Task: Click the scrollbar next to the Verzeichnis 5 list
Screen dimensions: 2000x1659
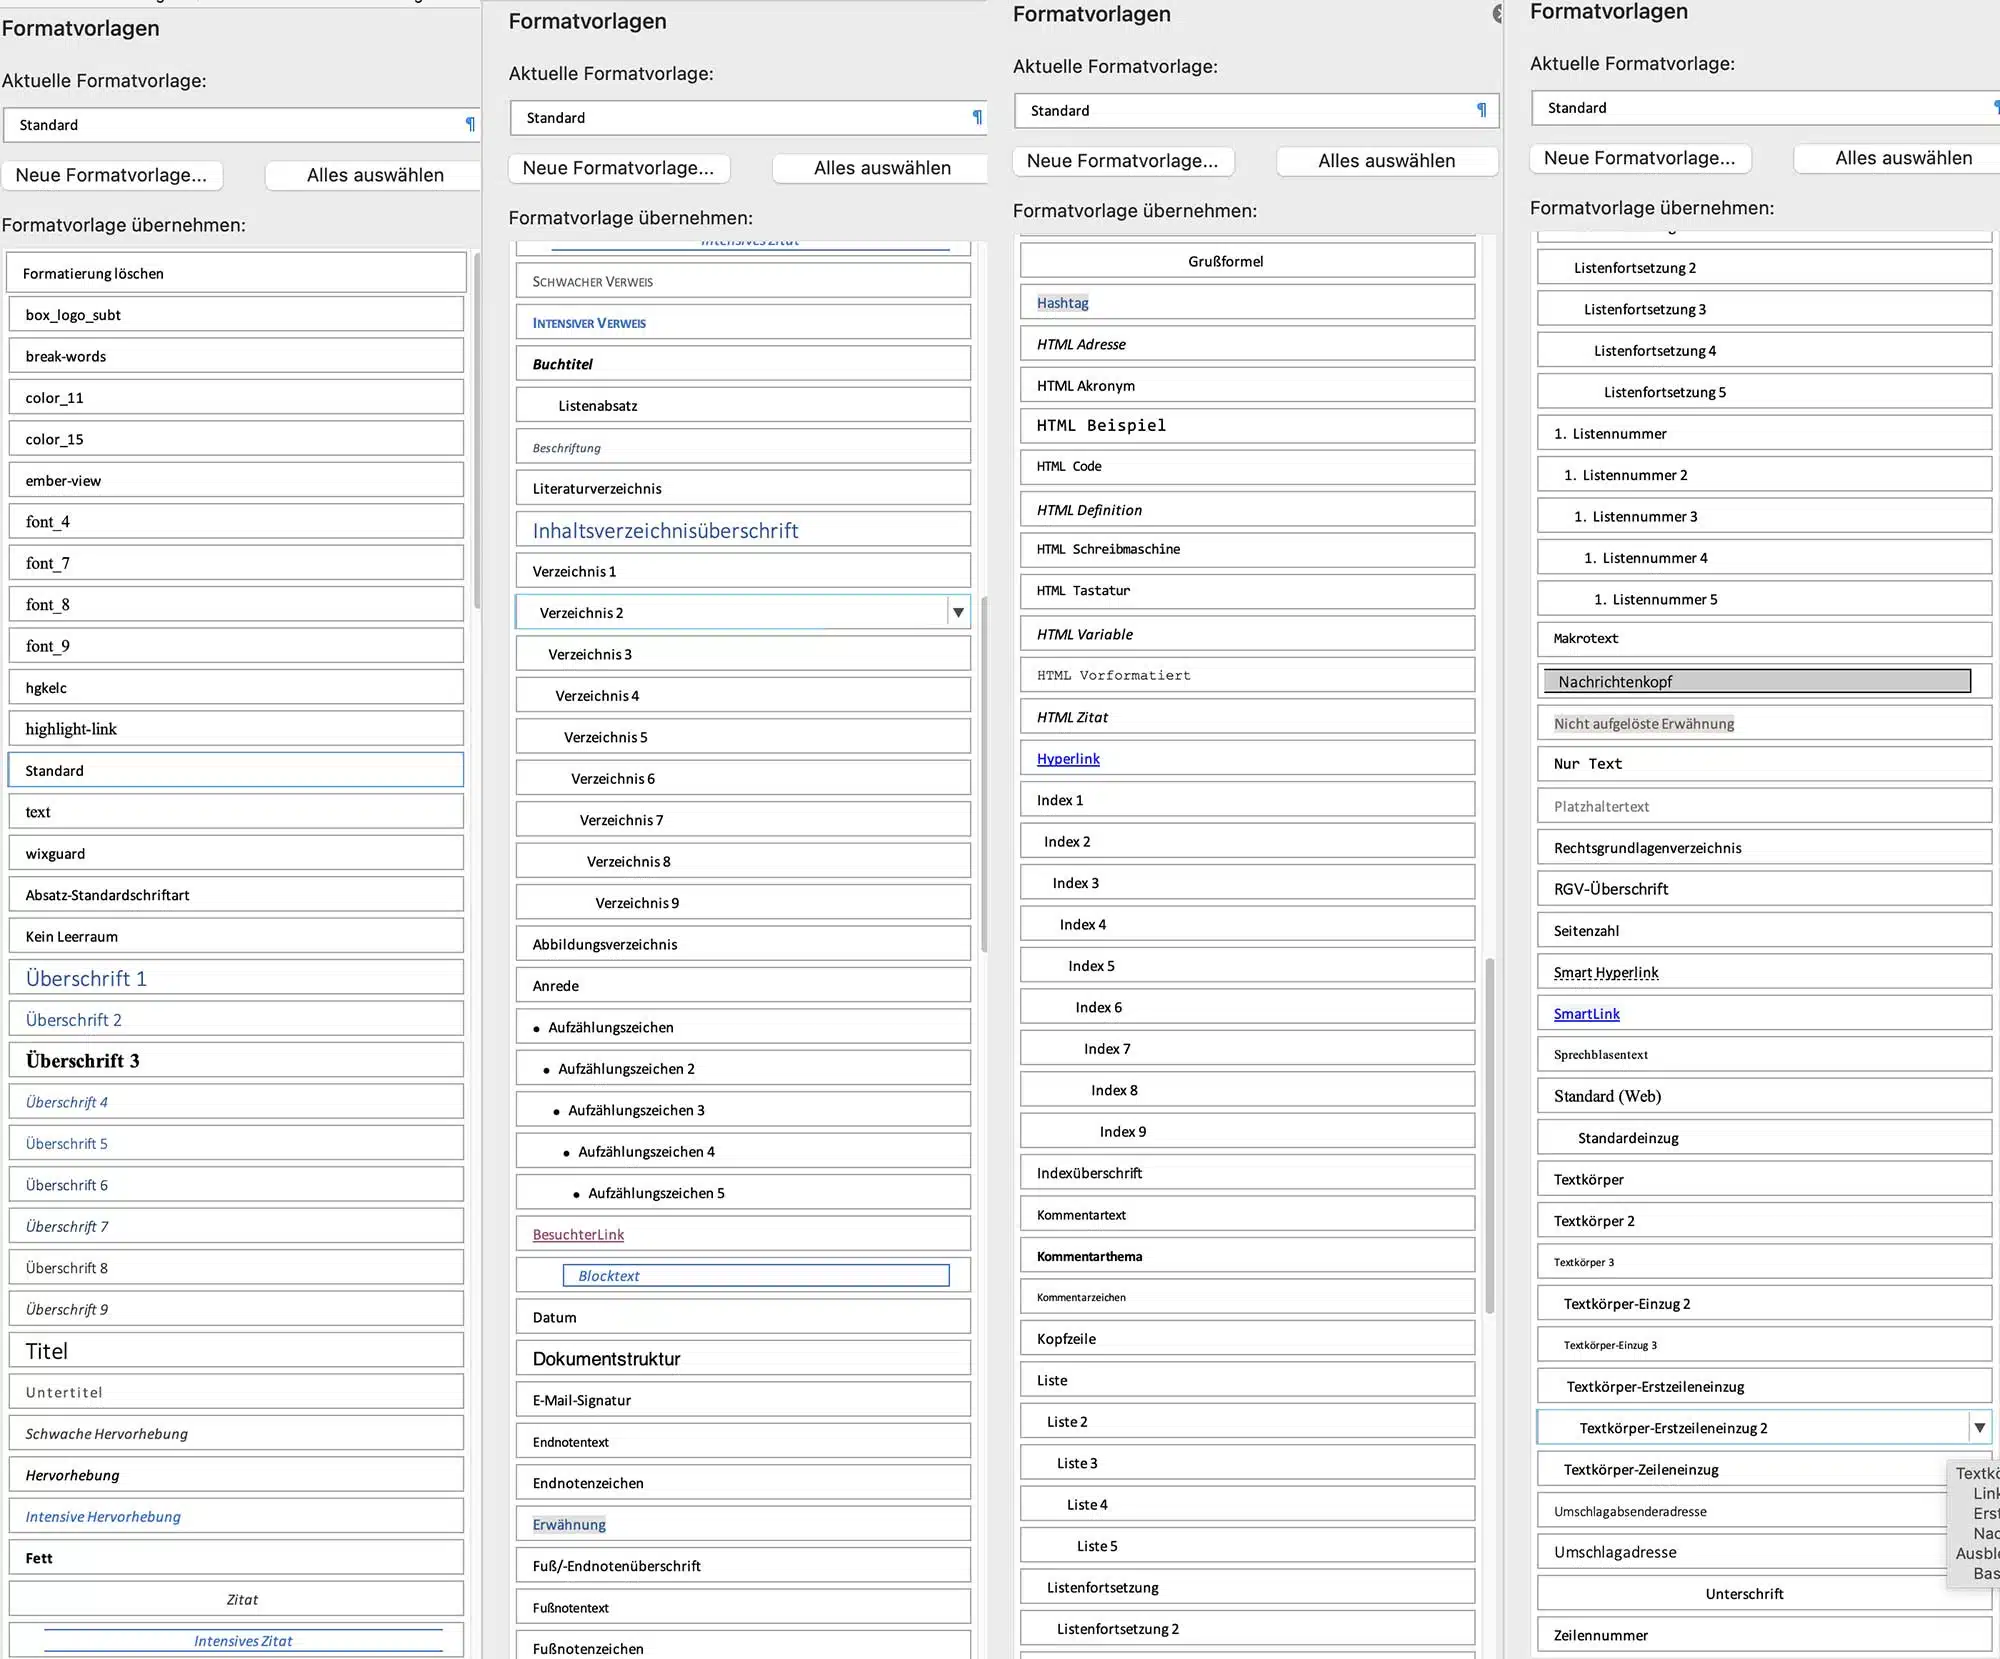Action: tap(984, 774)
